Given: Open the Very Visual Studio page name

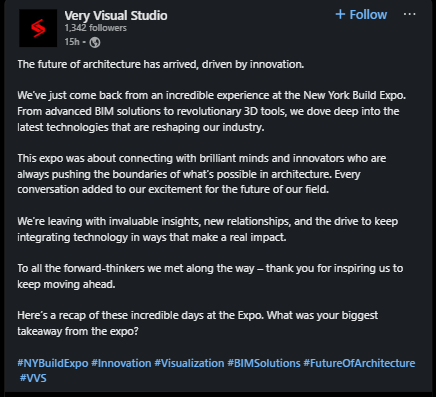Looking at the screenshot, I should coord(116,16).
